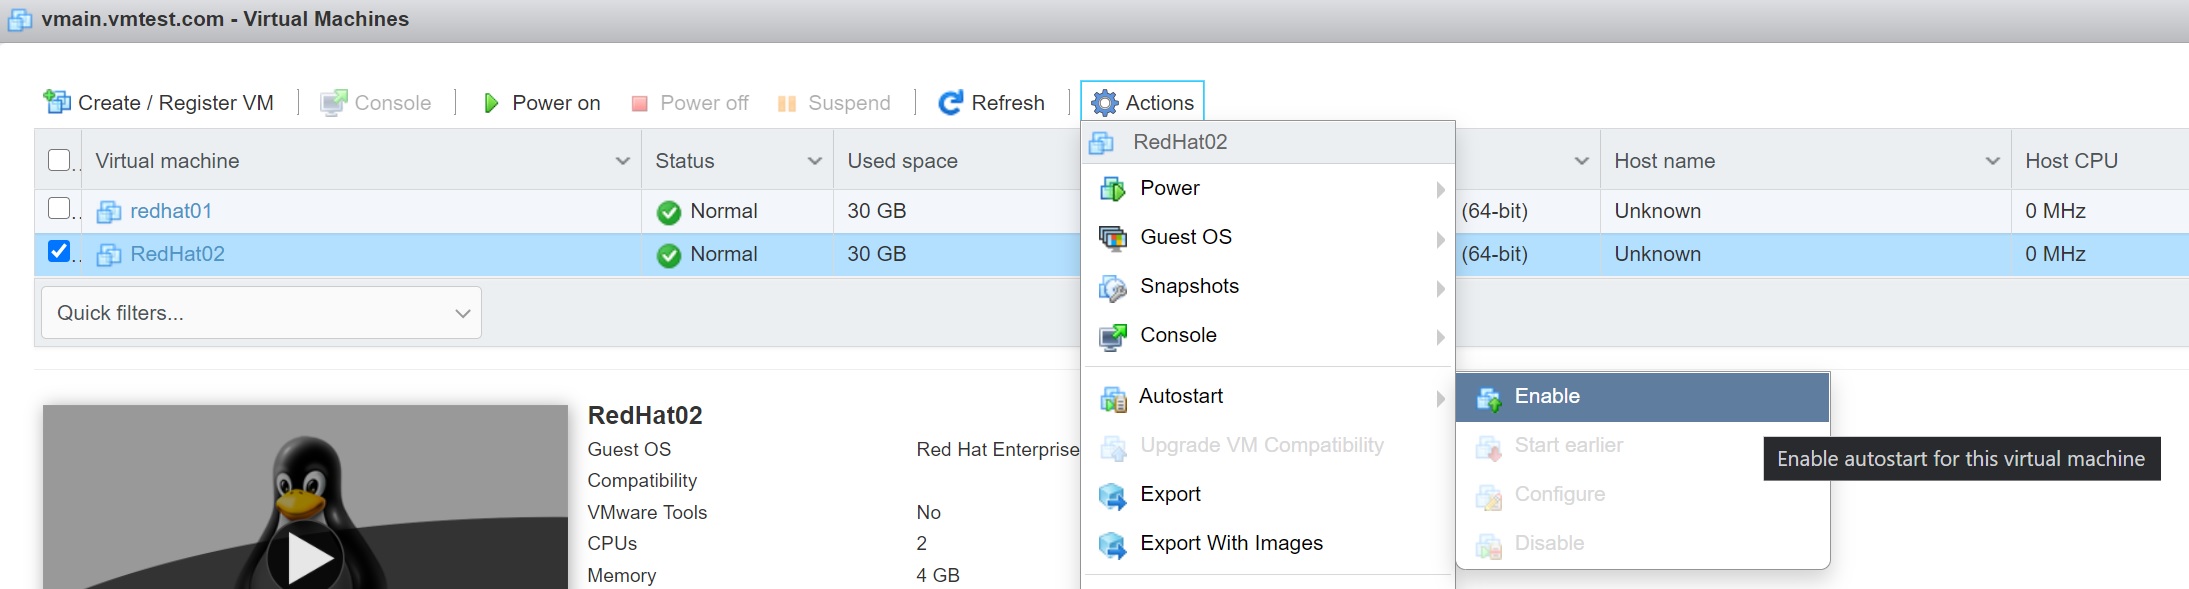This screenshot has width=2189, height=589.
Task: Click the Actions gear icon
Action: click(1104, 103)
